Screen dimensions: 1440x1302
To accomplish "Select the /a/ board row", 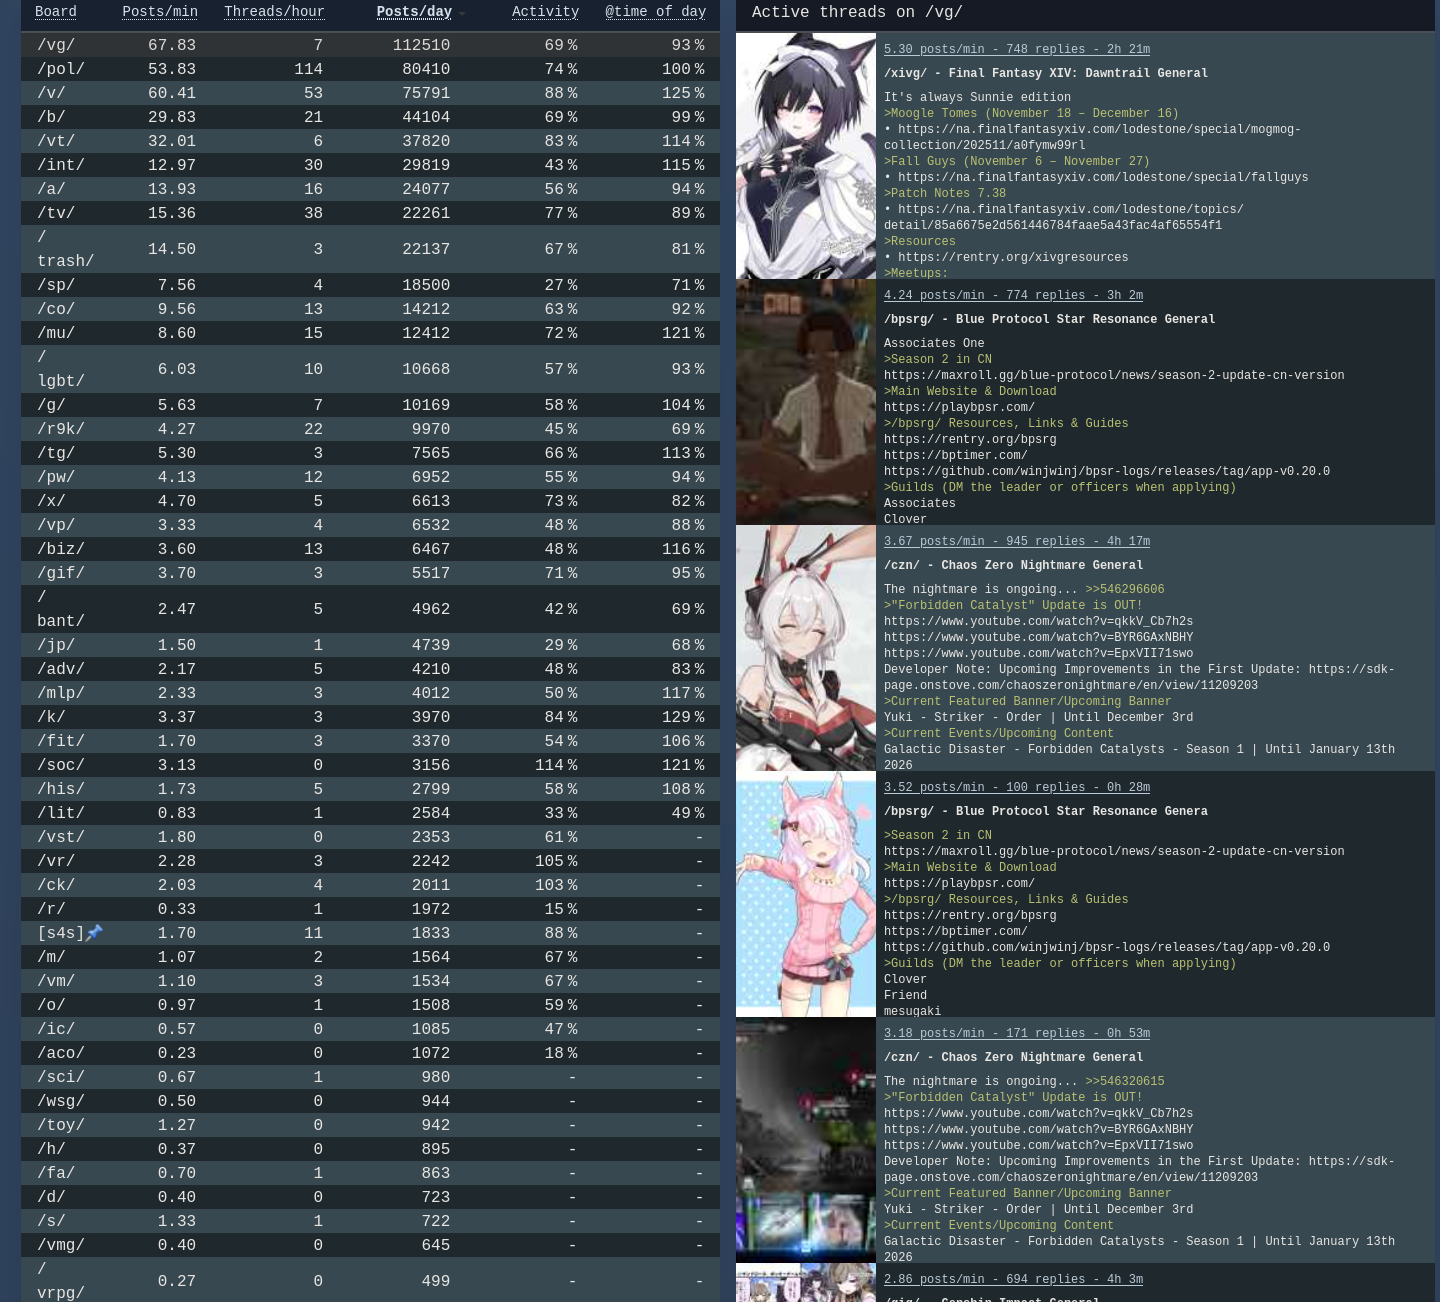I will click(370, 189).
